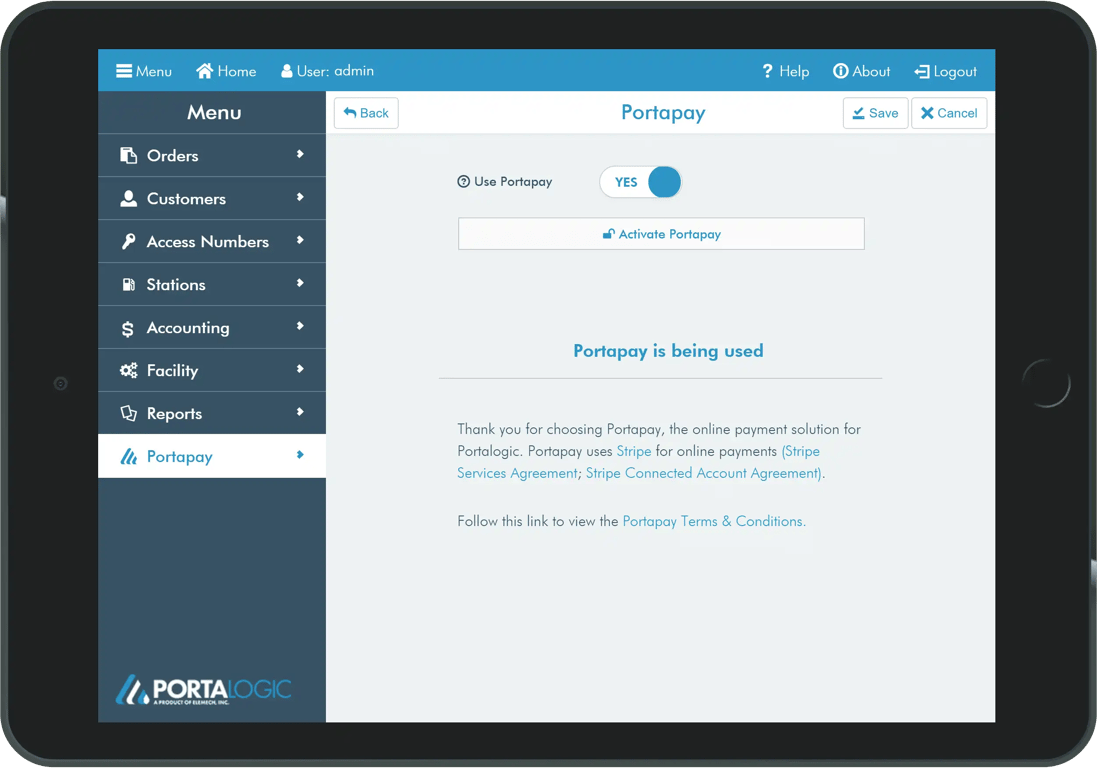The height and width of the screenshot is (768, 1097).
Task: Expand the Facility submenu arrow
Action: (x=300, y=369)
